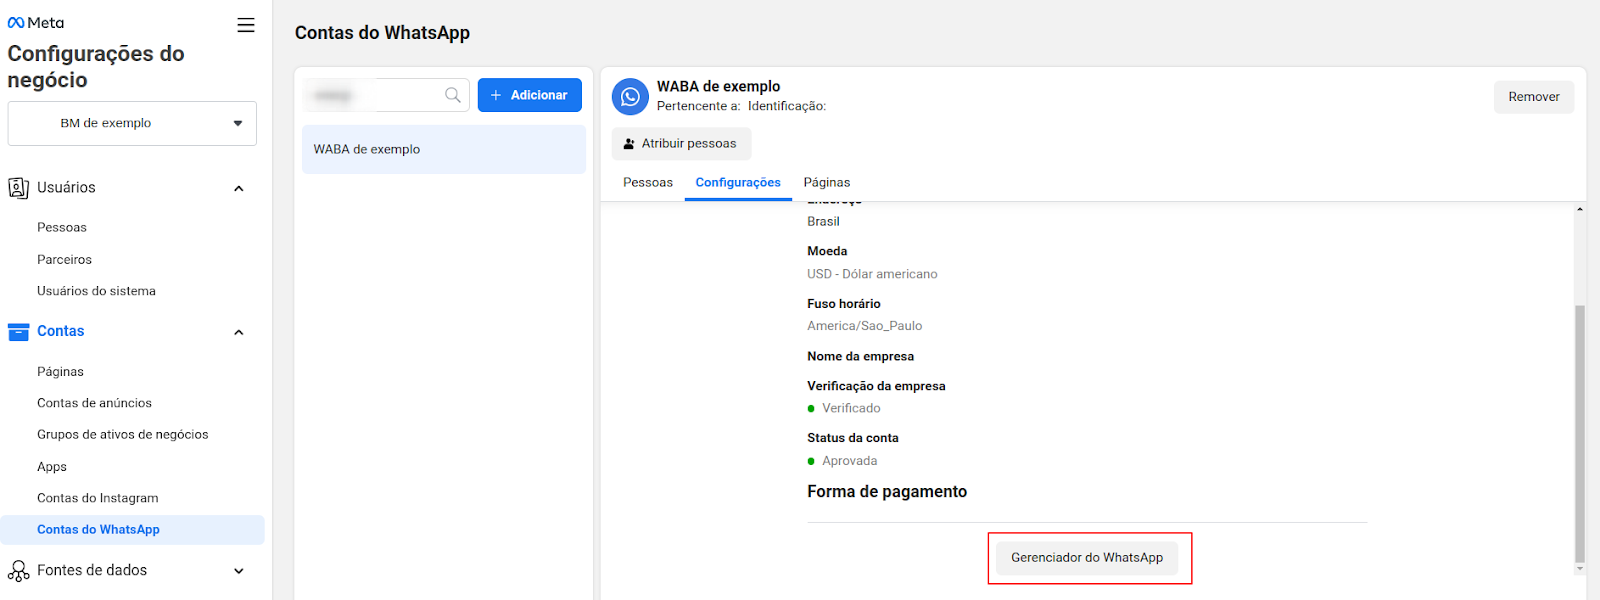This screenshot has height=600, width=1600.
Task: Click the Usuários section icon
Action: click(18, 188)
